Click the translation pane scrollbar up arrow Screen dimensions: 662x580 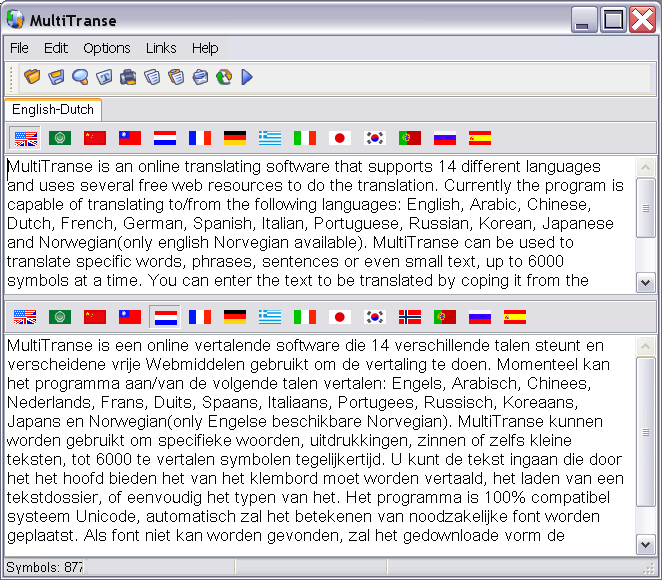(645, 347)
